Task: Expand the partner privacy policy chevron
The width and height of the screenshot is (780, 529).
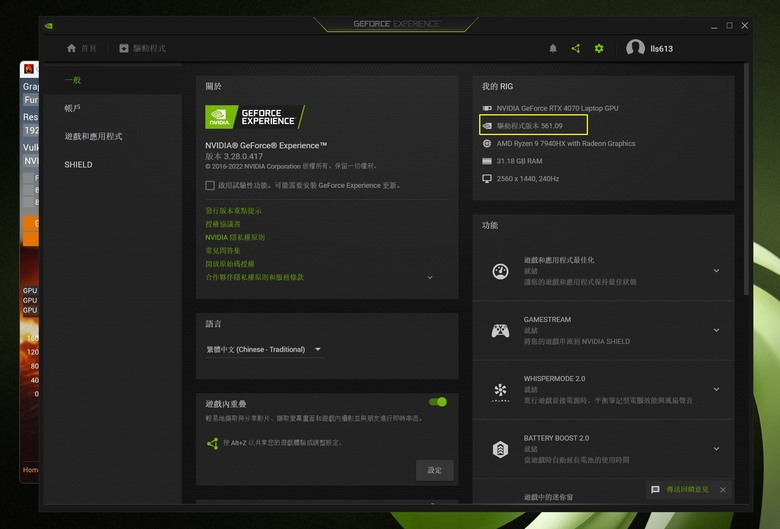Action: click(x=430, y=278)
